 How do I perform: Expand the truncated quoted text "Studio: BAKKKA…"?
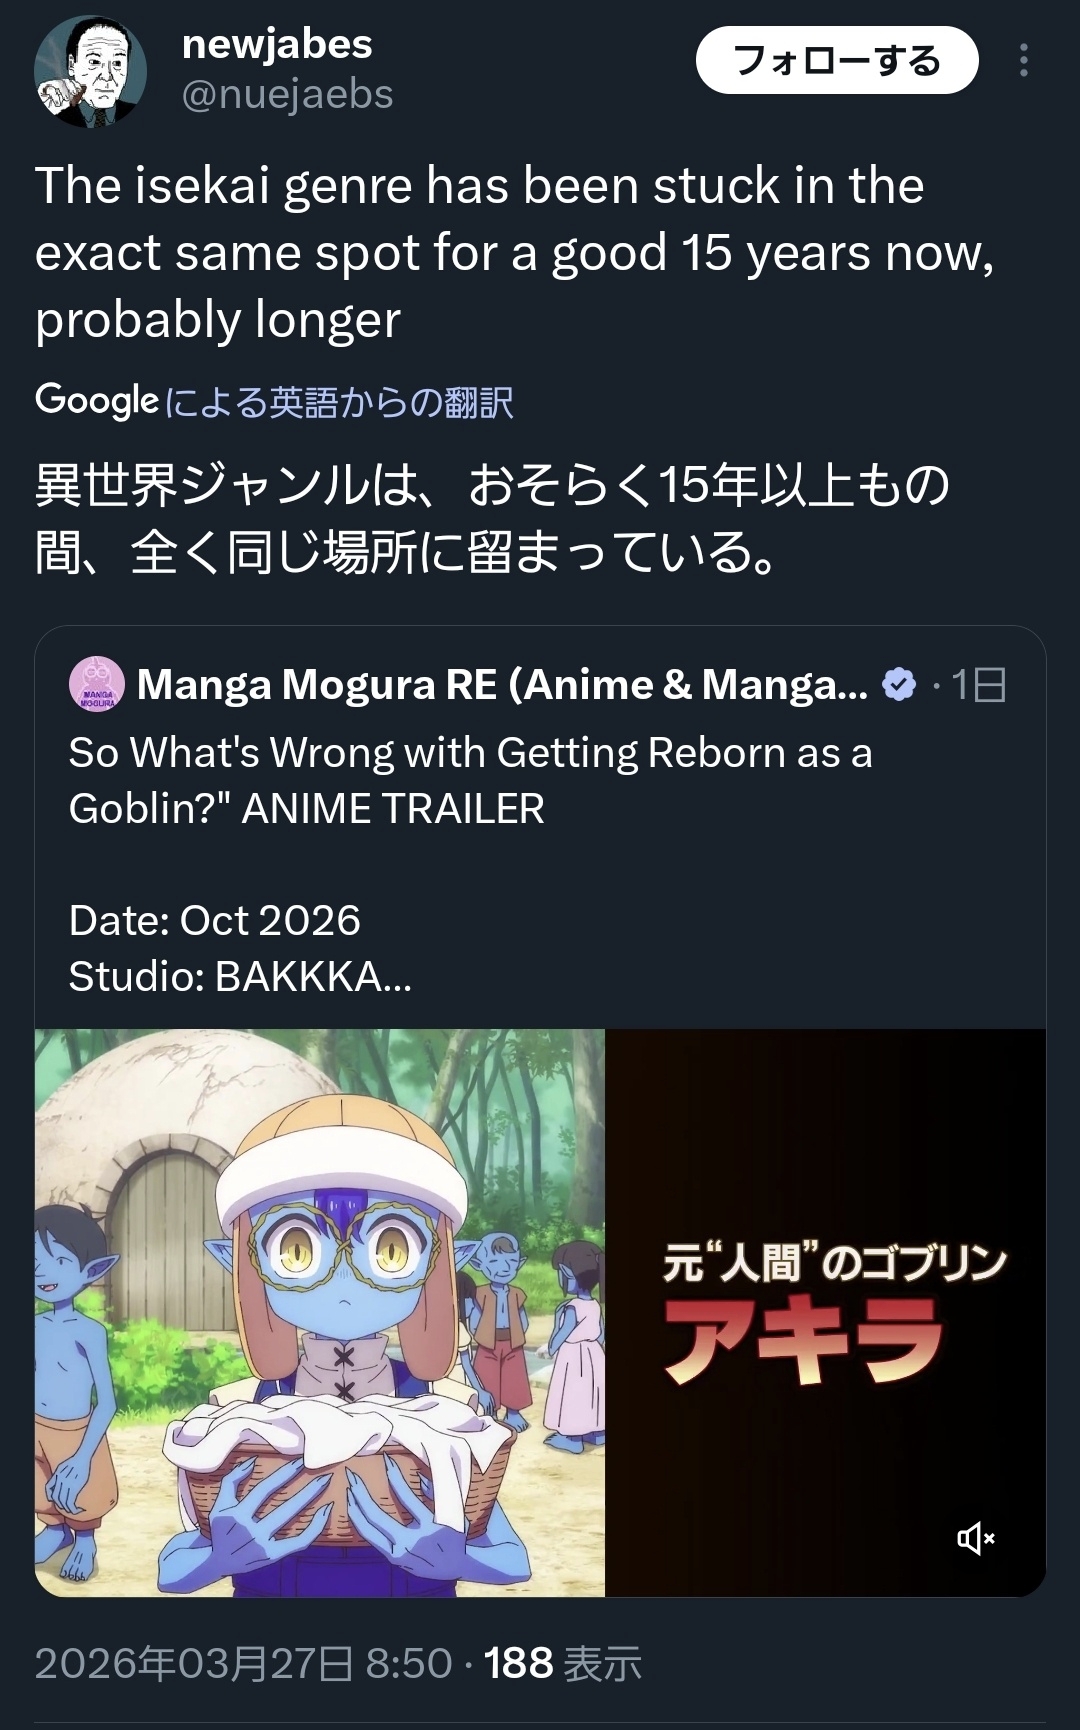click(240, 977)
